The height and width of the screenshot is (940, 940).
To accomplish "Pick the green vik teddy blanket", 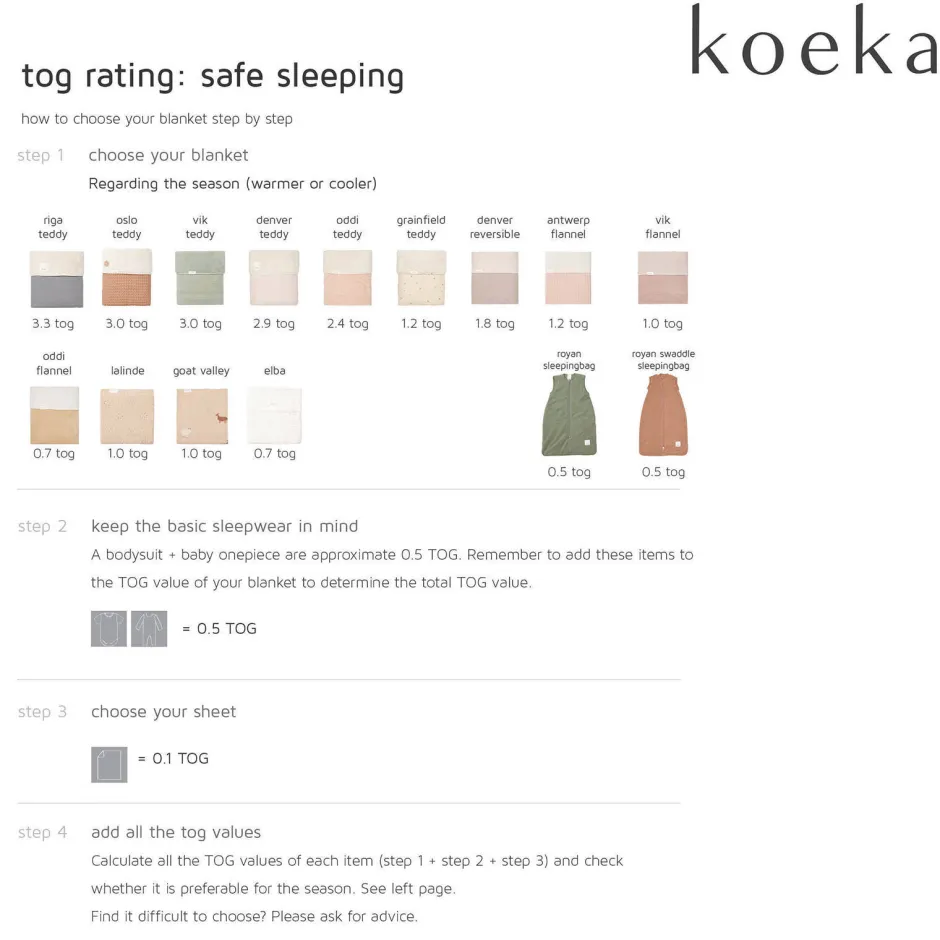I will tap(200, 278).
